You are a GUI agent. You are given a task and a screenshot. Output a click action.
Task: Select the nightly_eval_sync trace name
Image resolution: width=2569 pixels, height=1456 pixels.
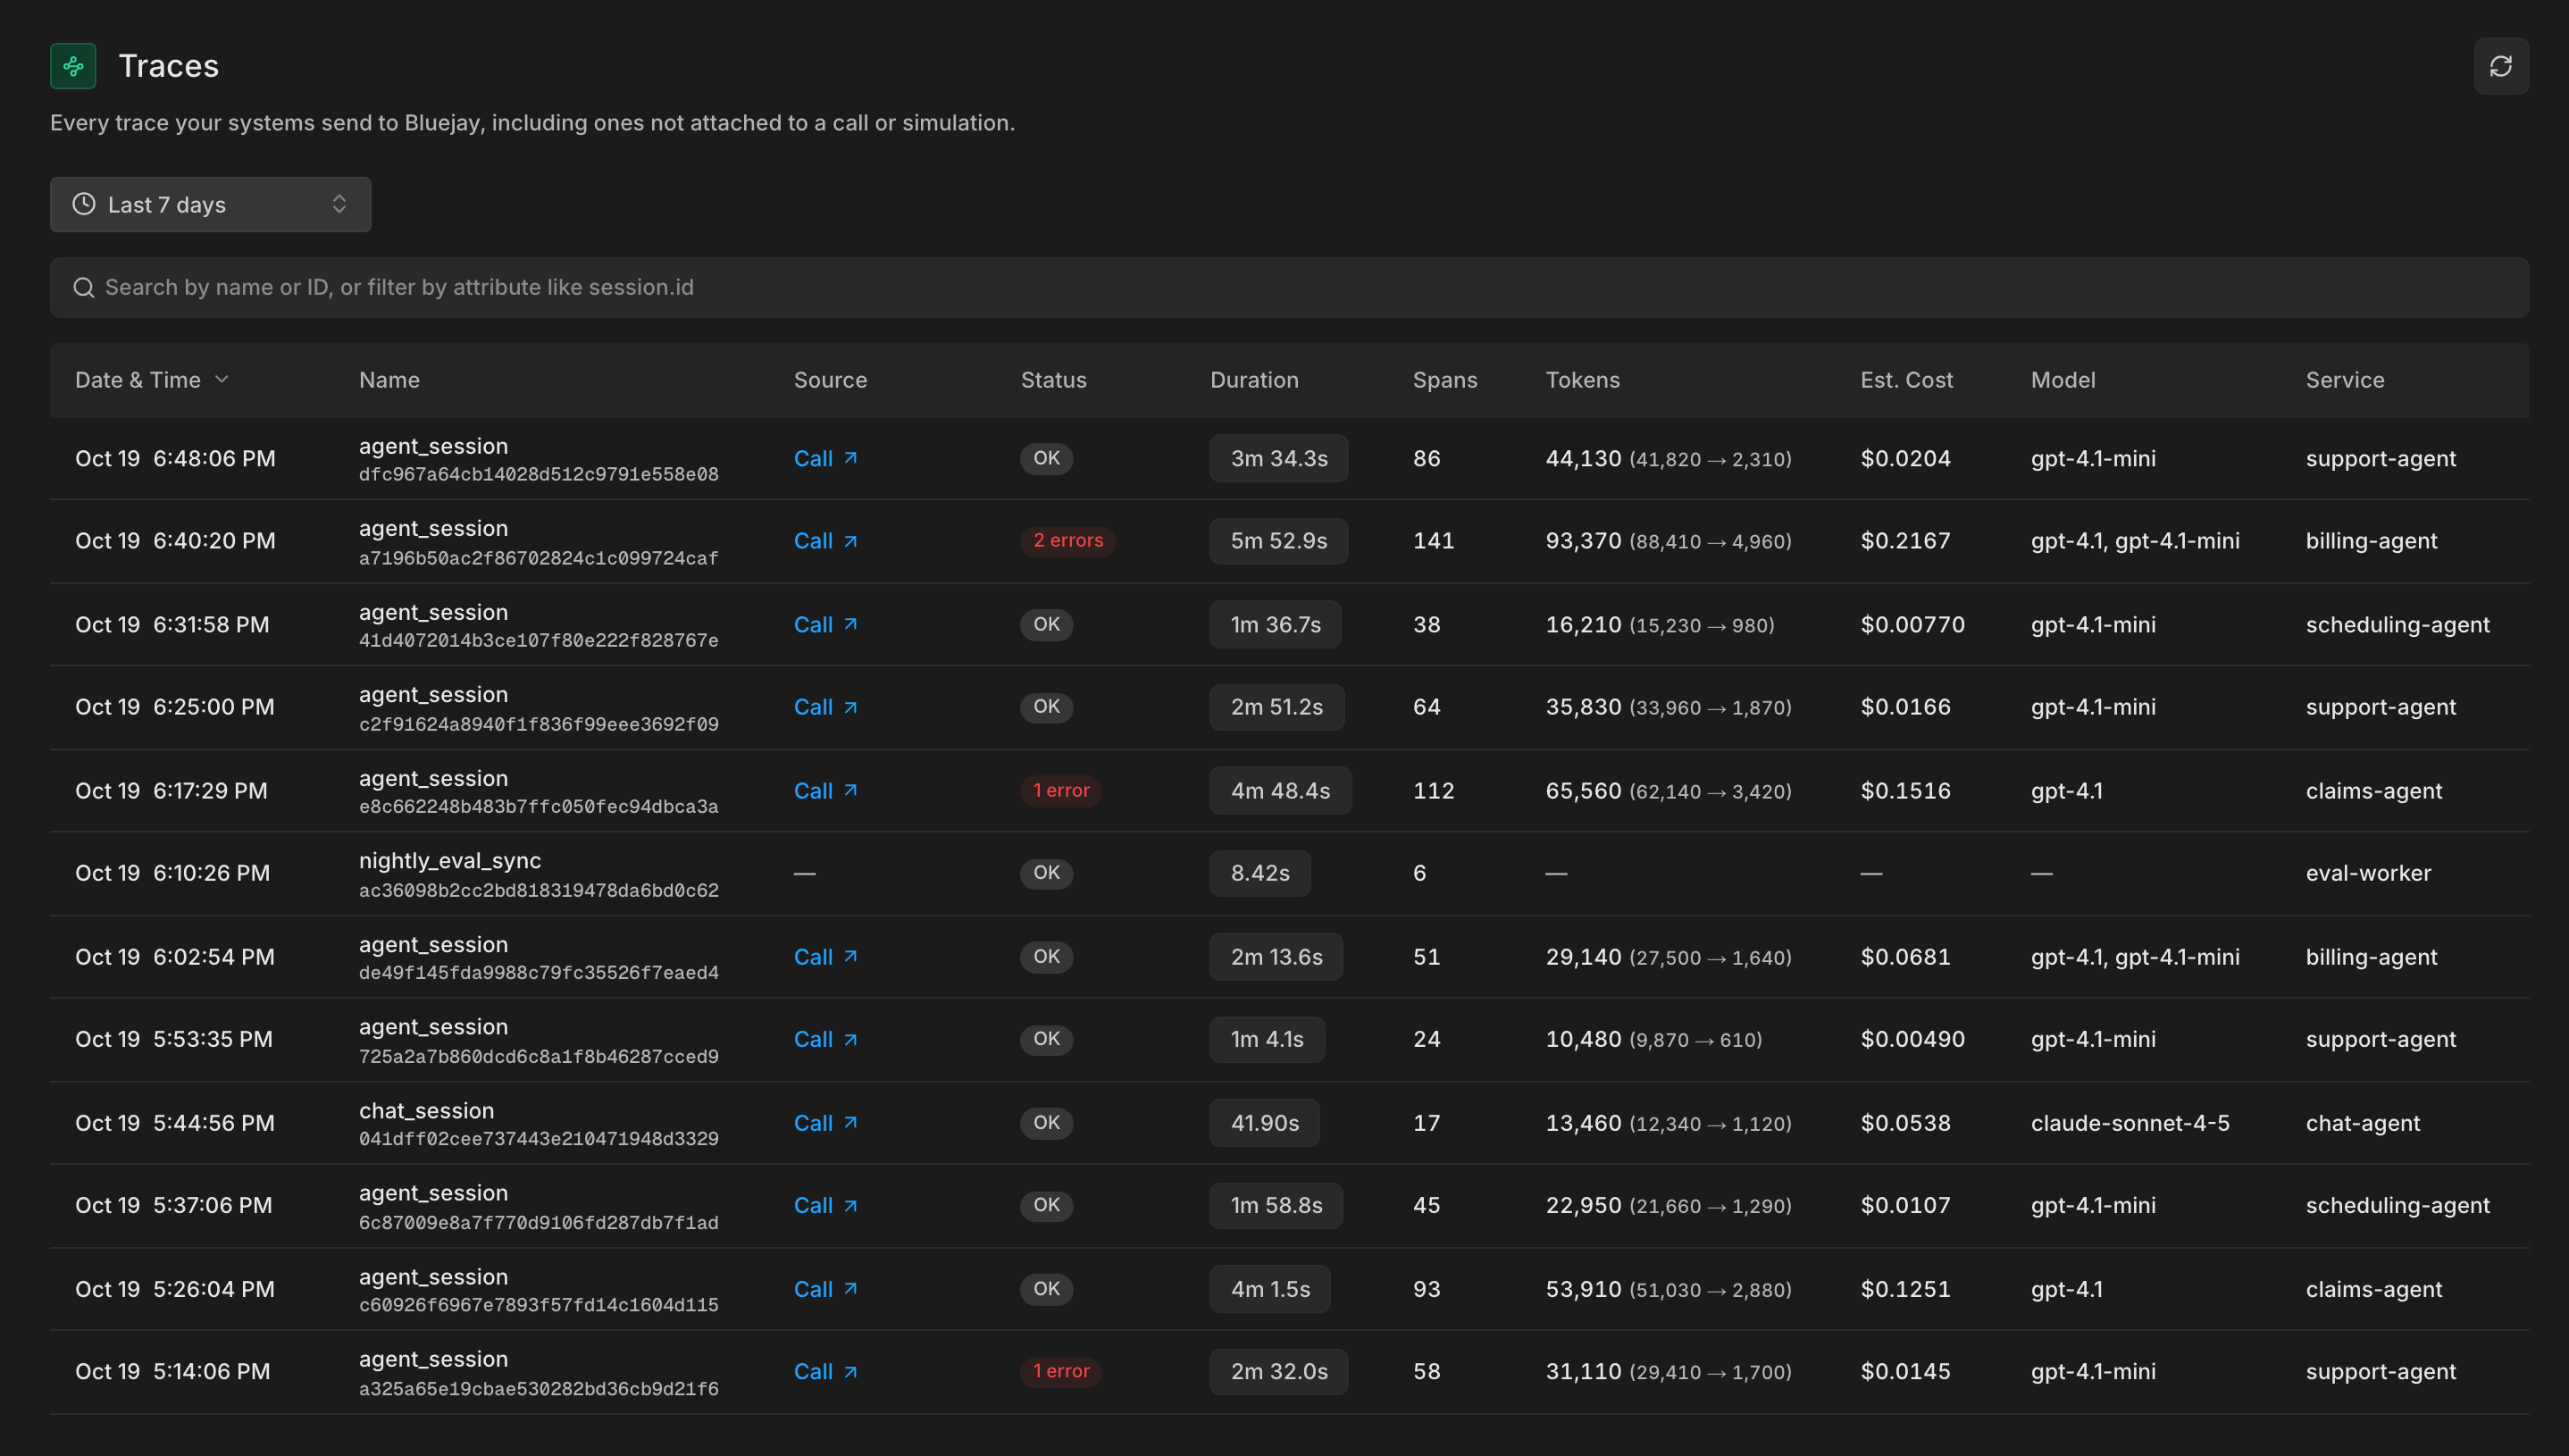450,860
